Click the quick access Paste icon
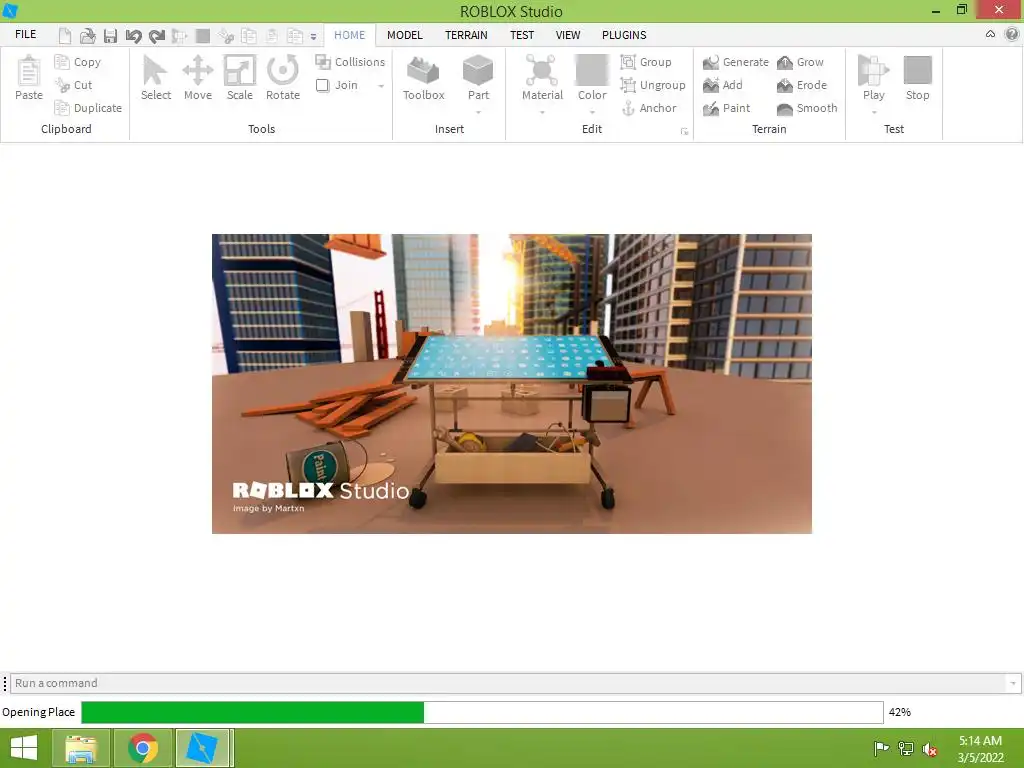The height and width of the screenshot is (768, 1024). click(x=272, y=35)
